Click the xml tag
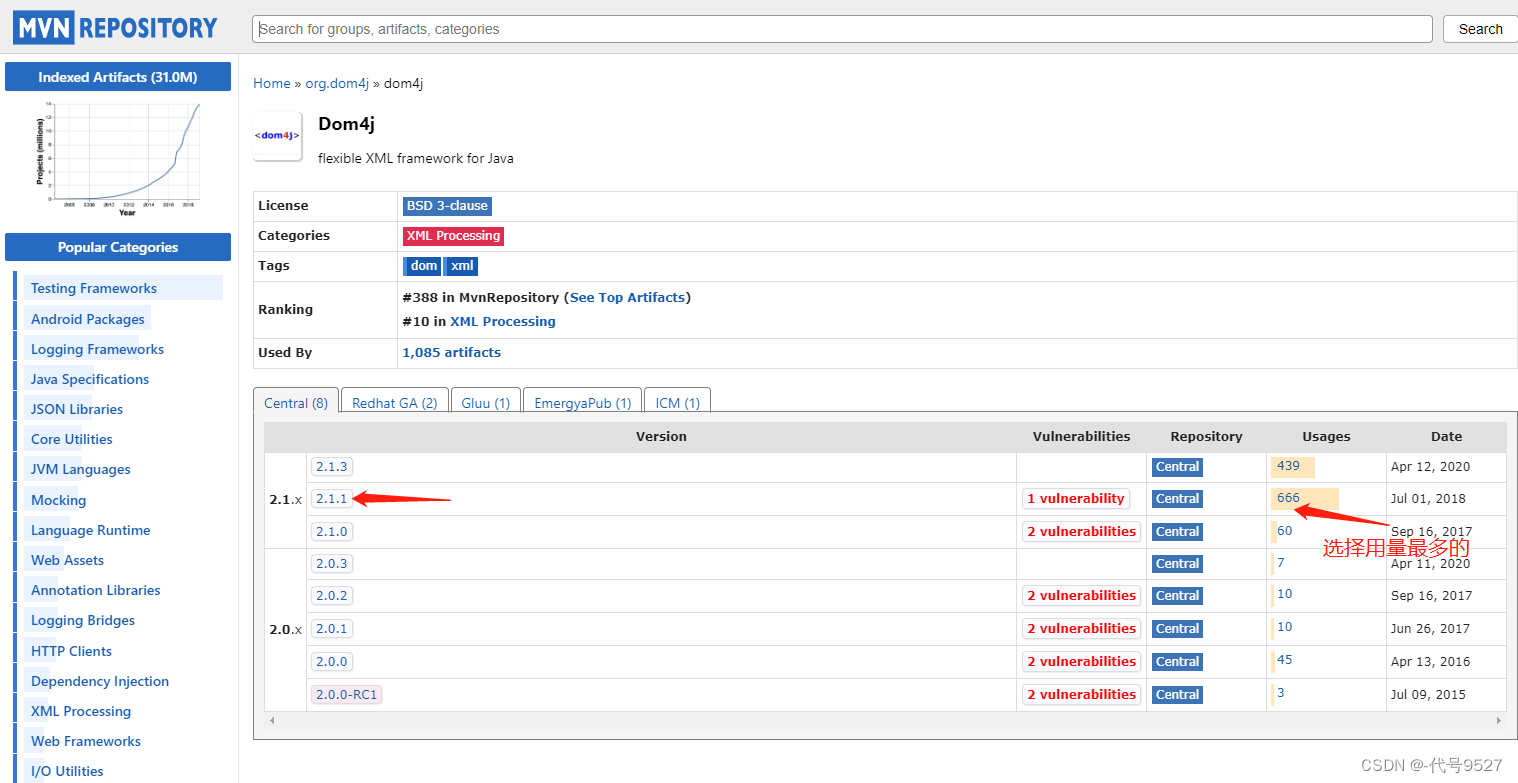Image resolution: width=1518 pixels, height=783 pixels. pyautogui.click(x=461, y=266)
